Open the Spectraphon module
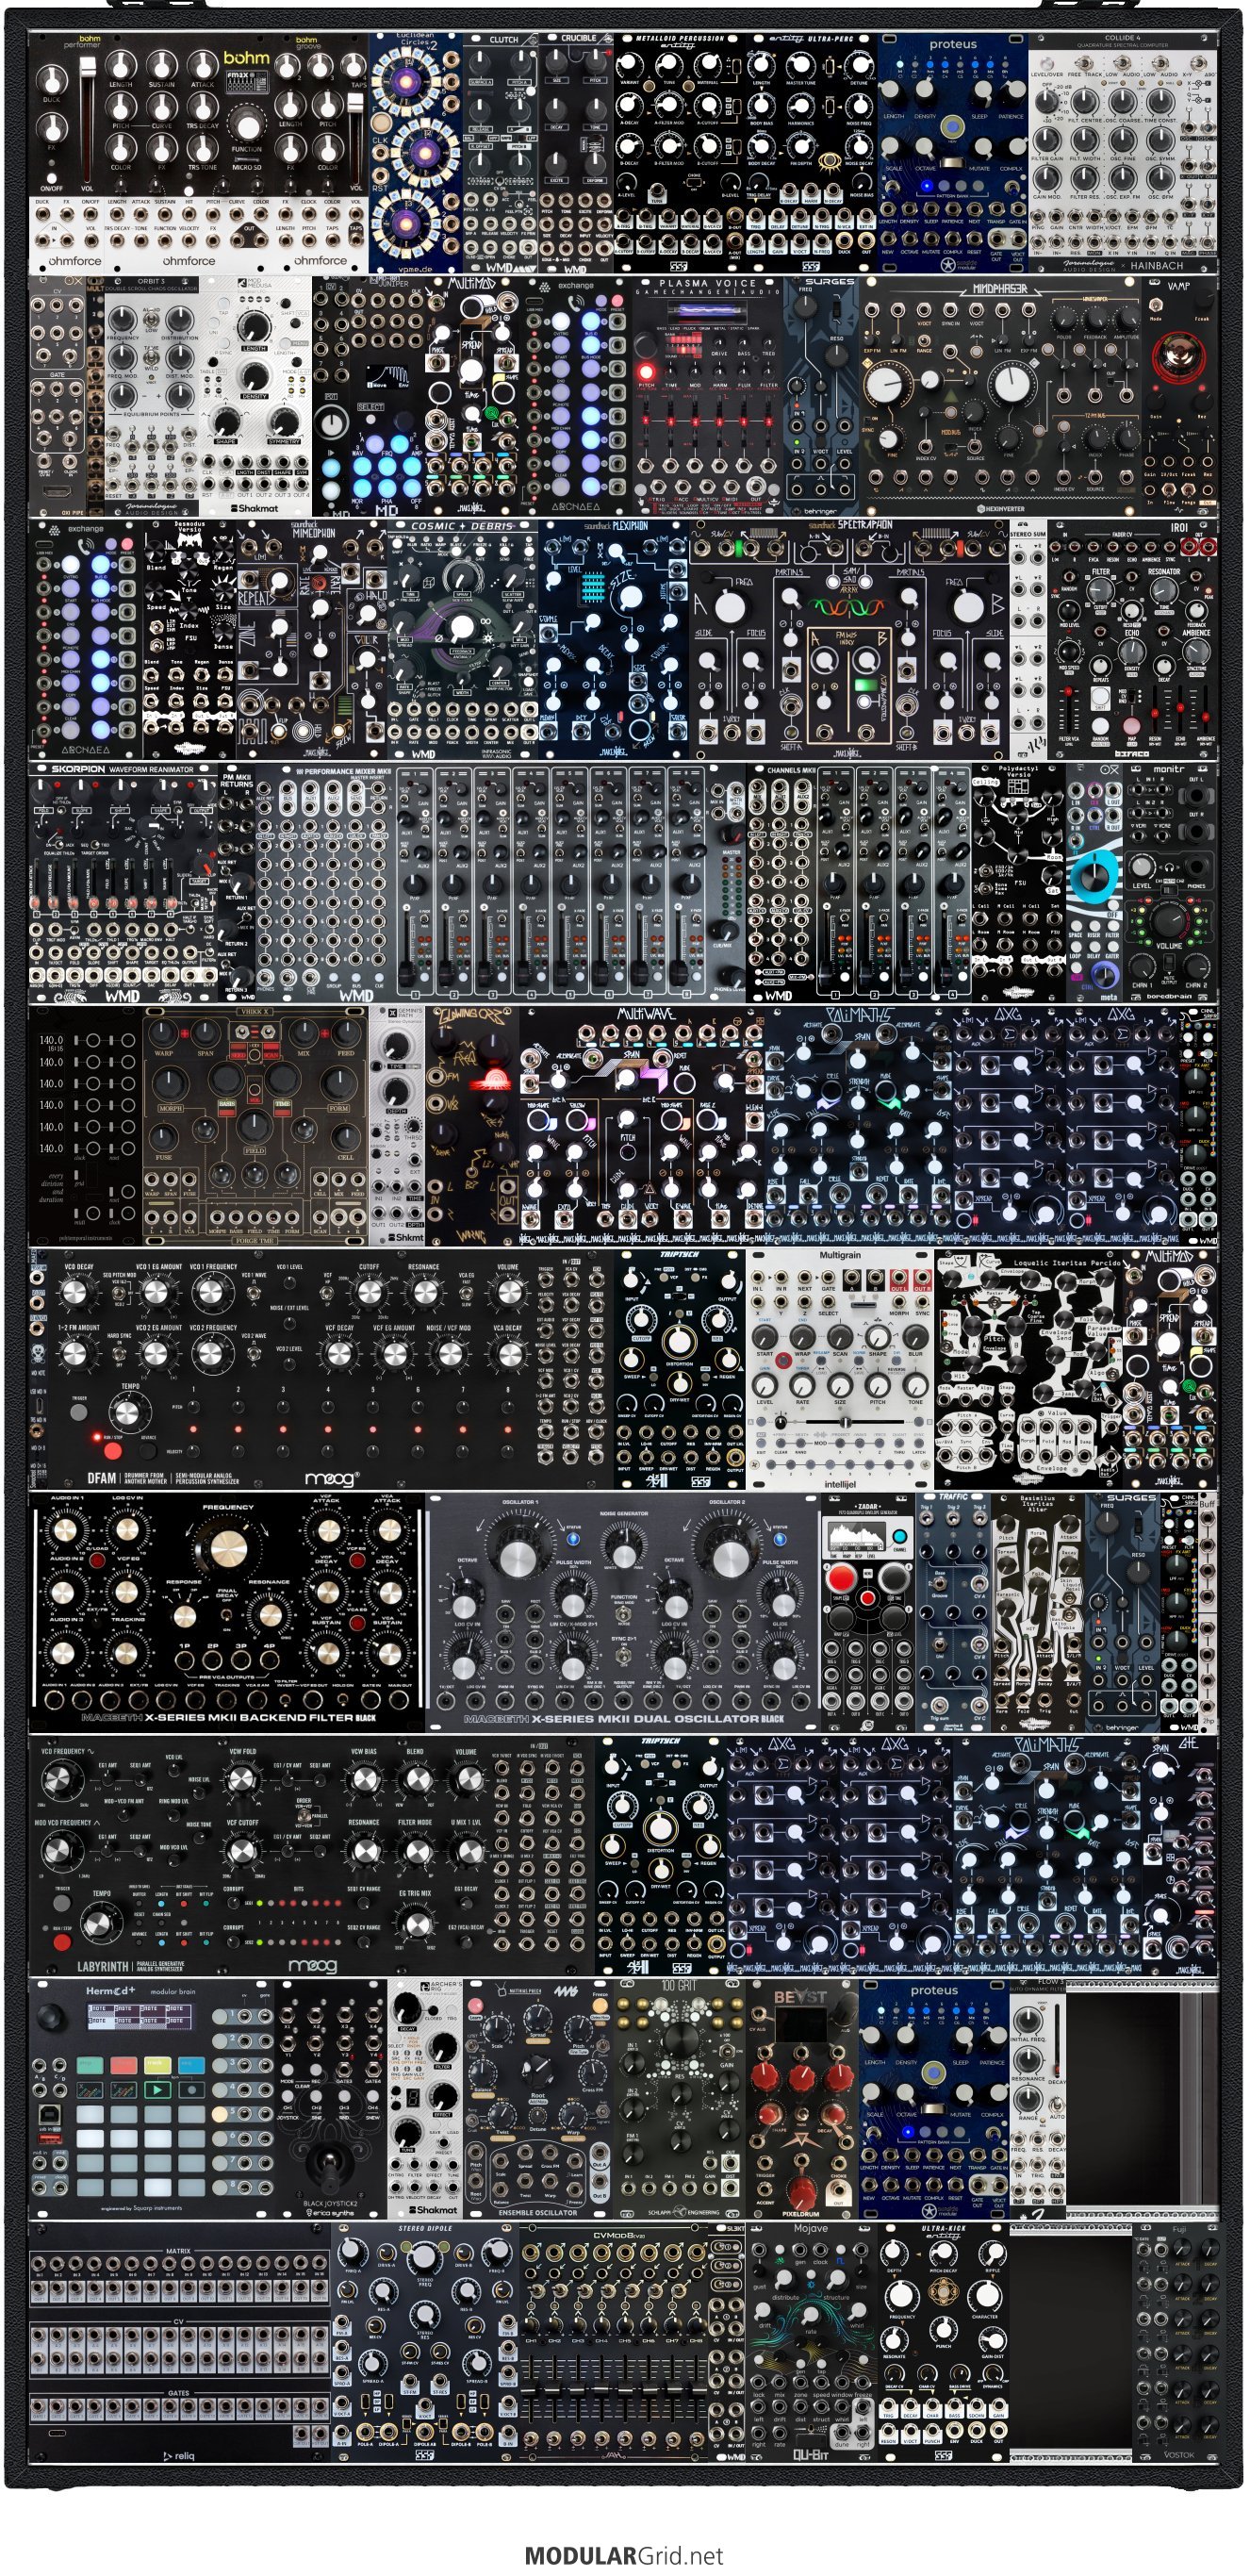Screen dimensions: 1250x2576 tap(849, 640)
